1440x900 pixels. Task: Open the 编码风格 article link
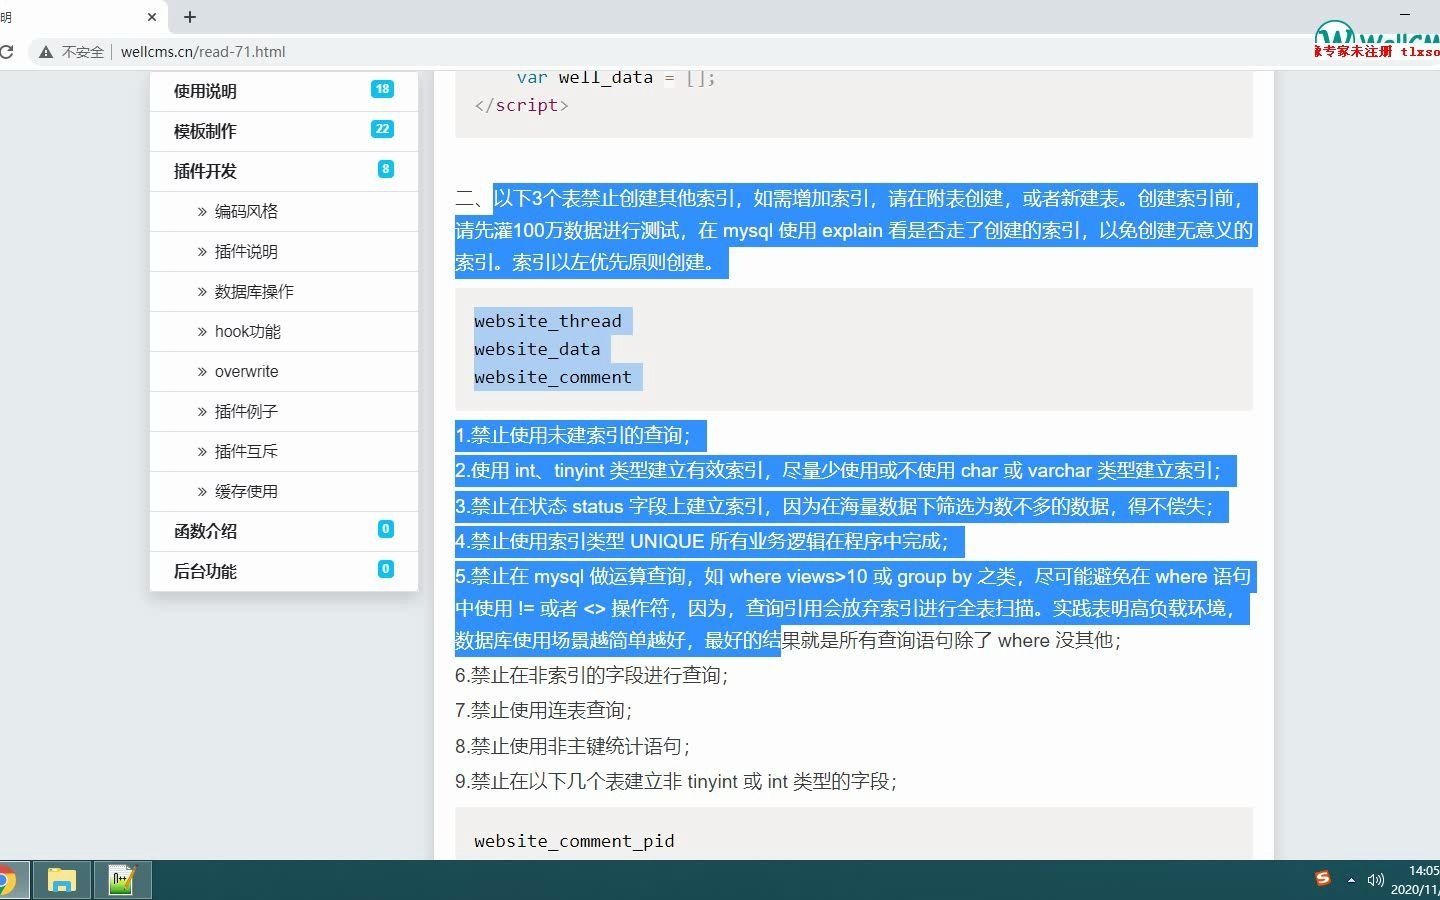click(246, 211)
